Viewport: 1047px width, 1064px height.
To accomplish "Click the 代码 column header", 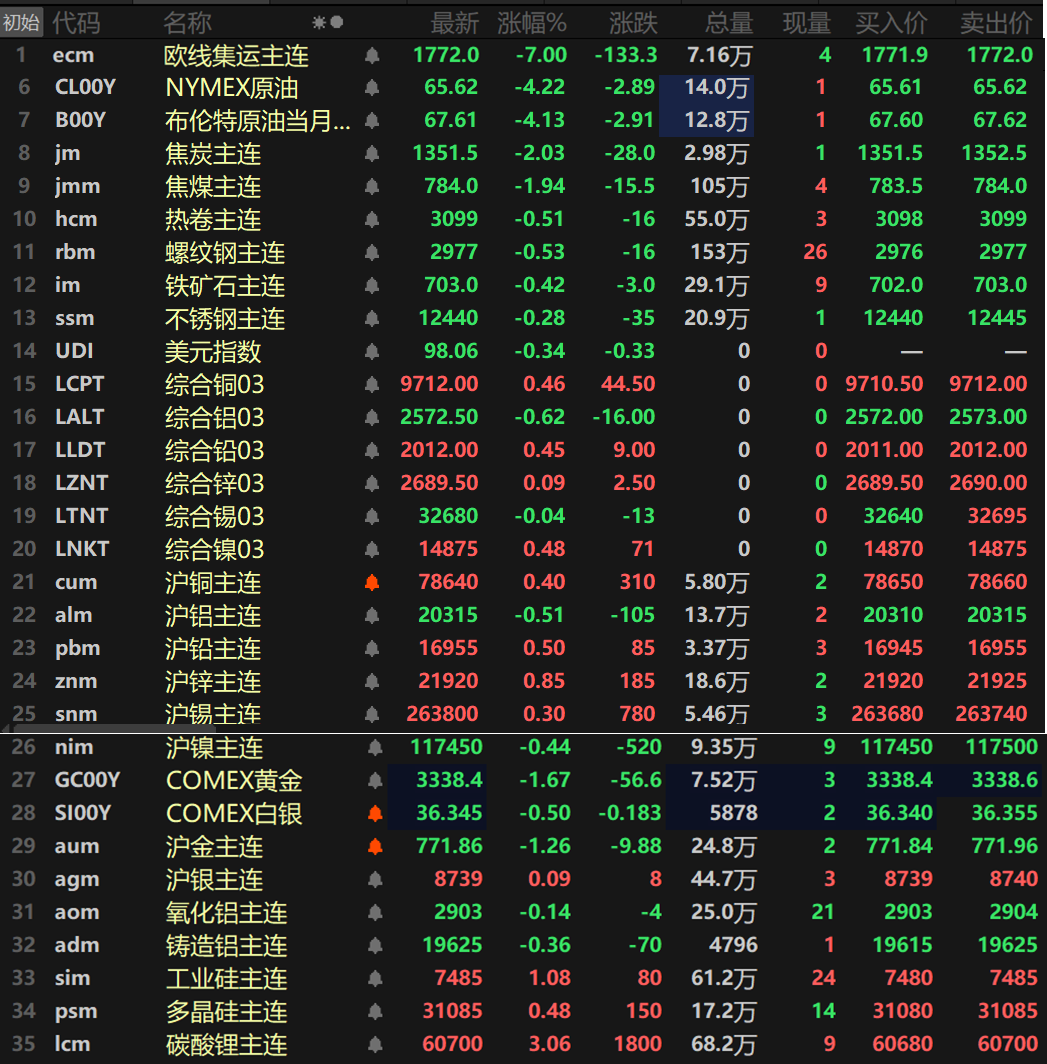I will (x=76, y=22).
